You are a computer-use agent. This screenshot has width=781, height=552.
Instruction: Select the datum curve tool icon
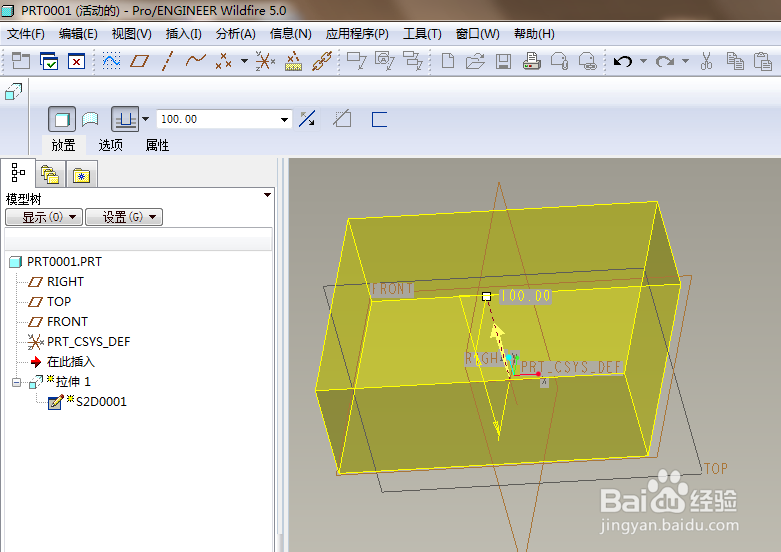pos(195,61)
